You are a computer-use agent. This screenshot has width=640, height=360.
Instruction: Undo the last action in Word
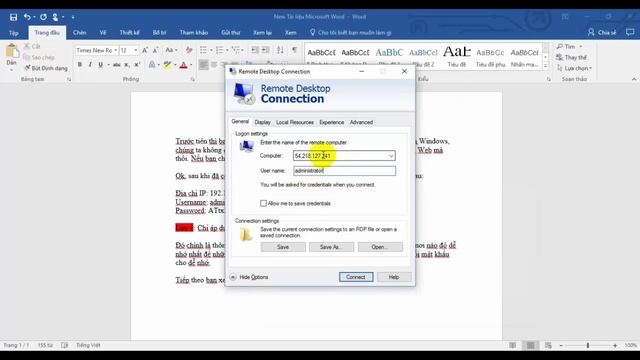click(x=27, y=17)
